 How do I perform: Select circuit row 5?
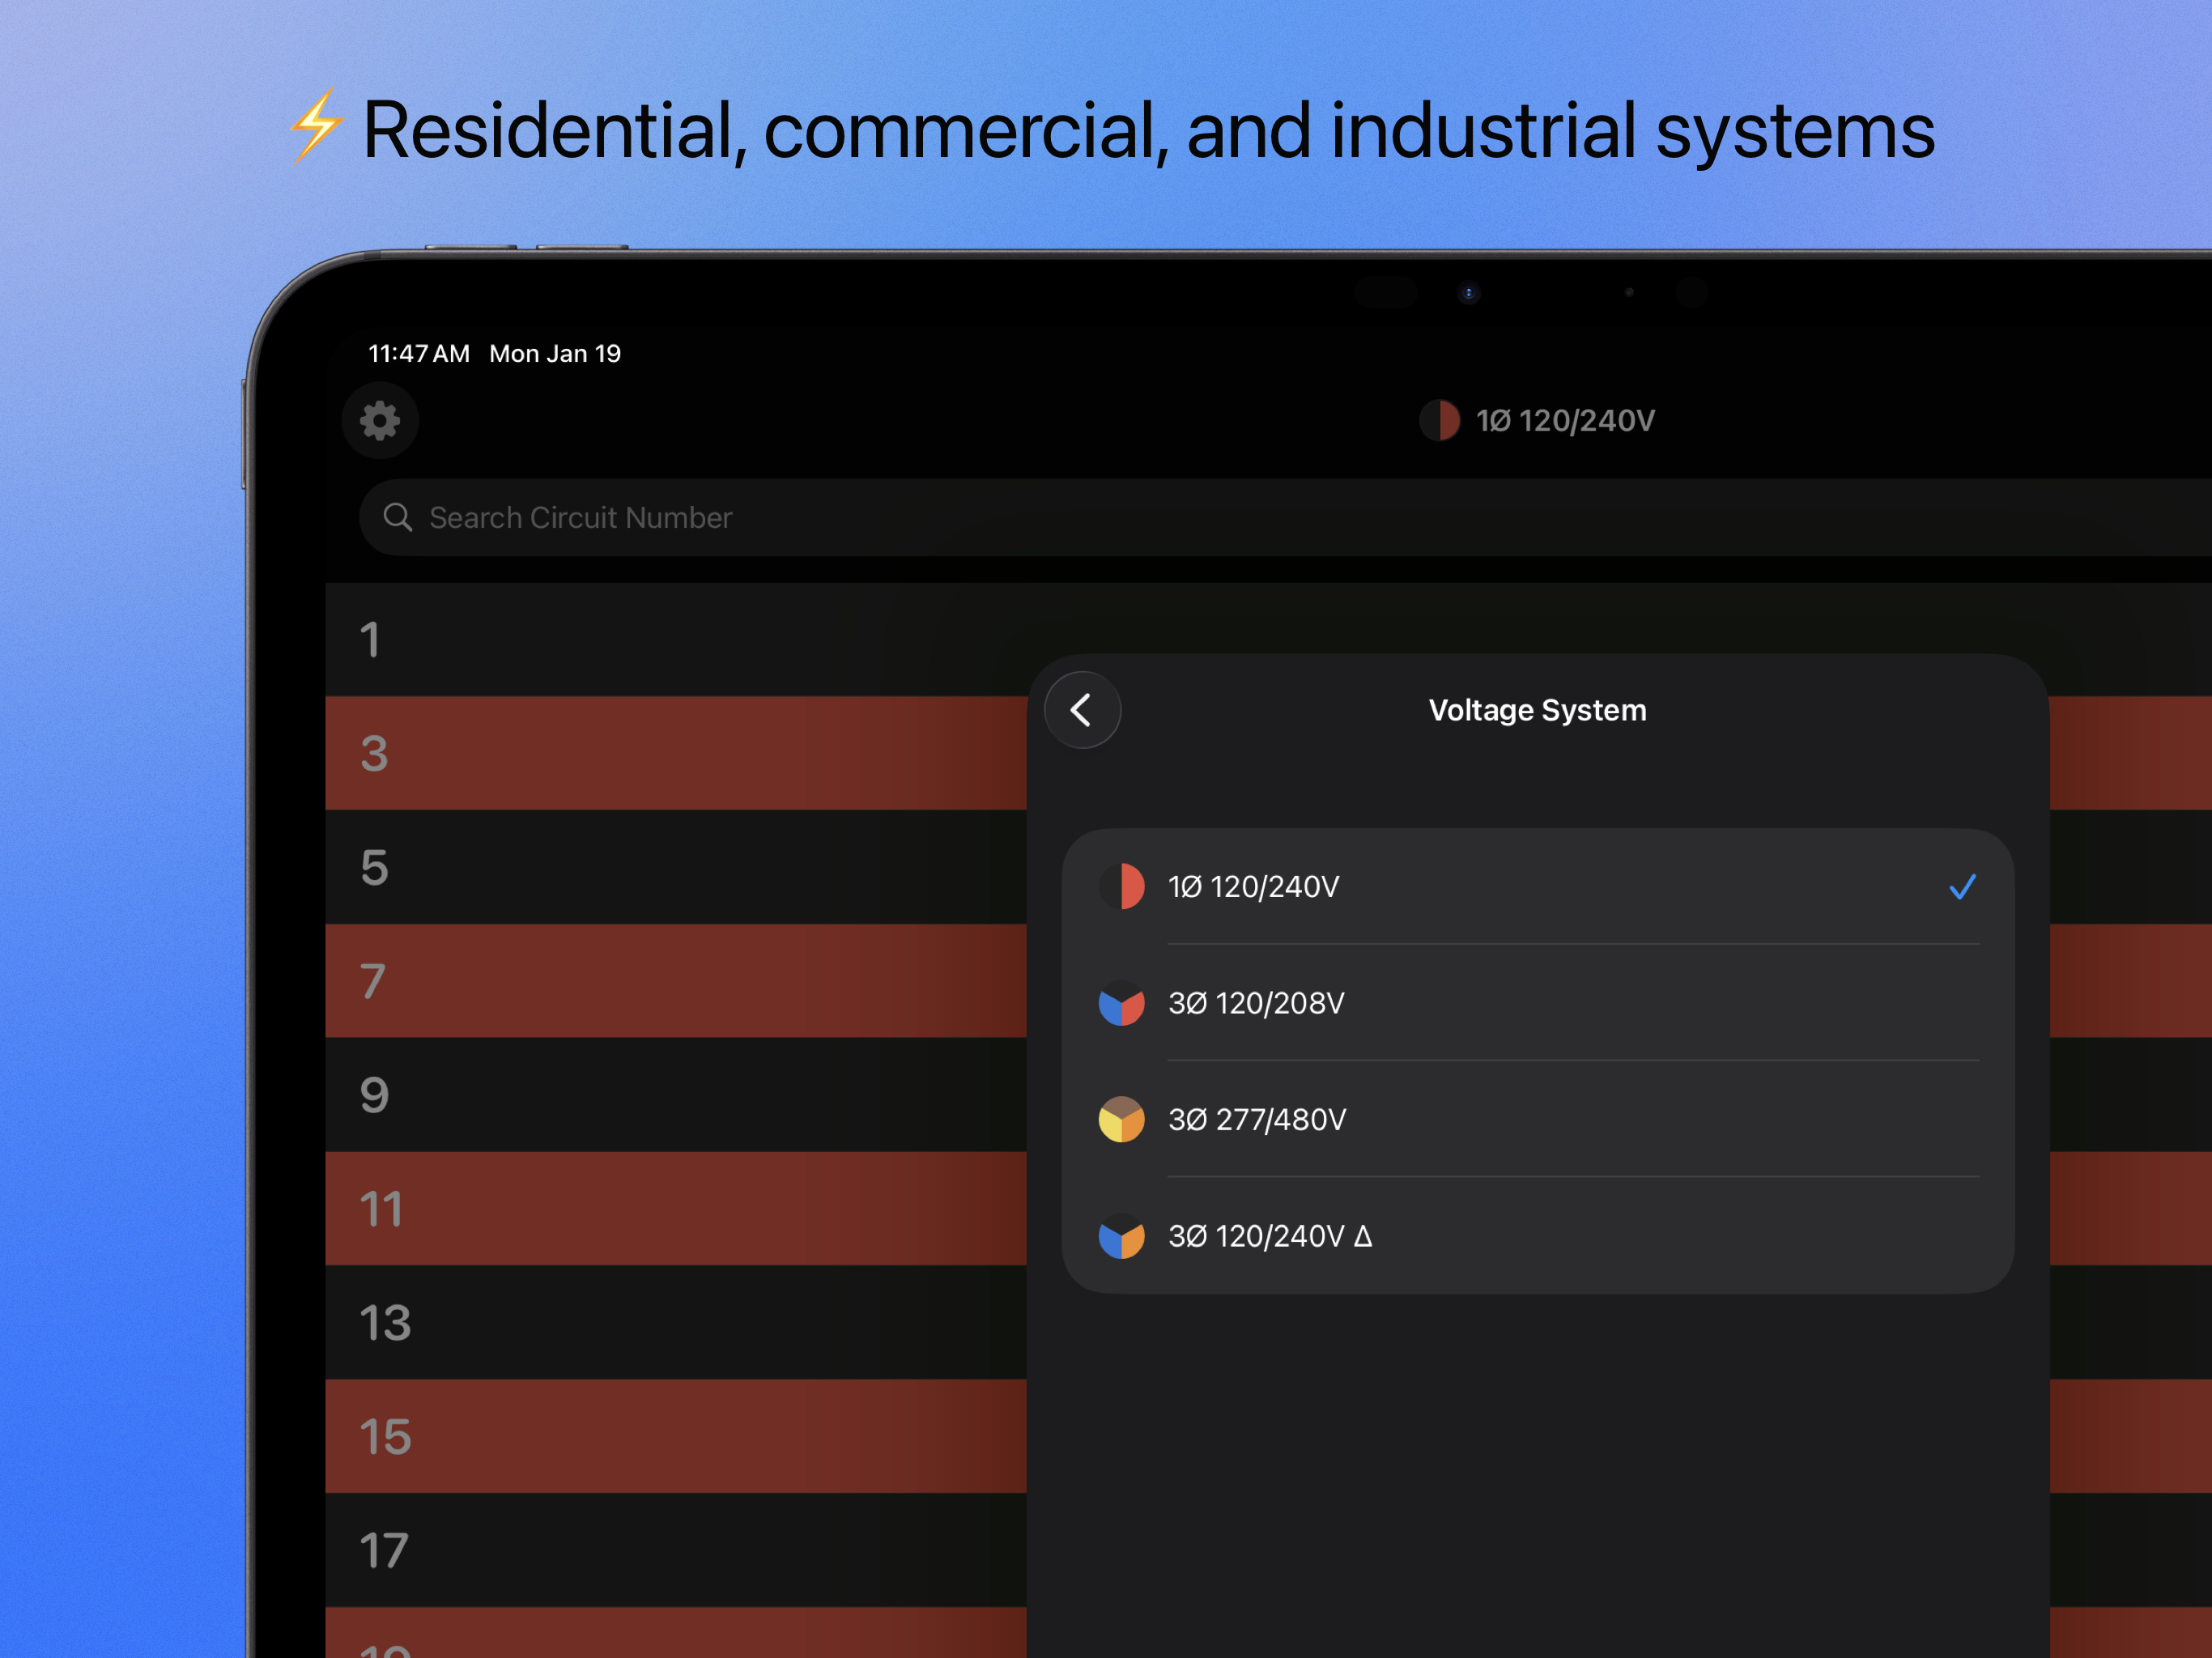pos(676,867)
